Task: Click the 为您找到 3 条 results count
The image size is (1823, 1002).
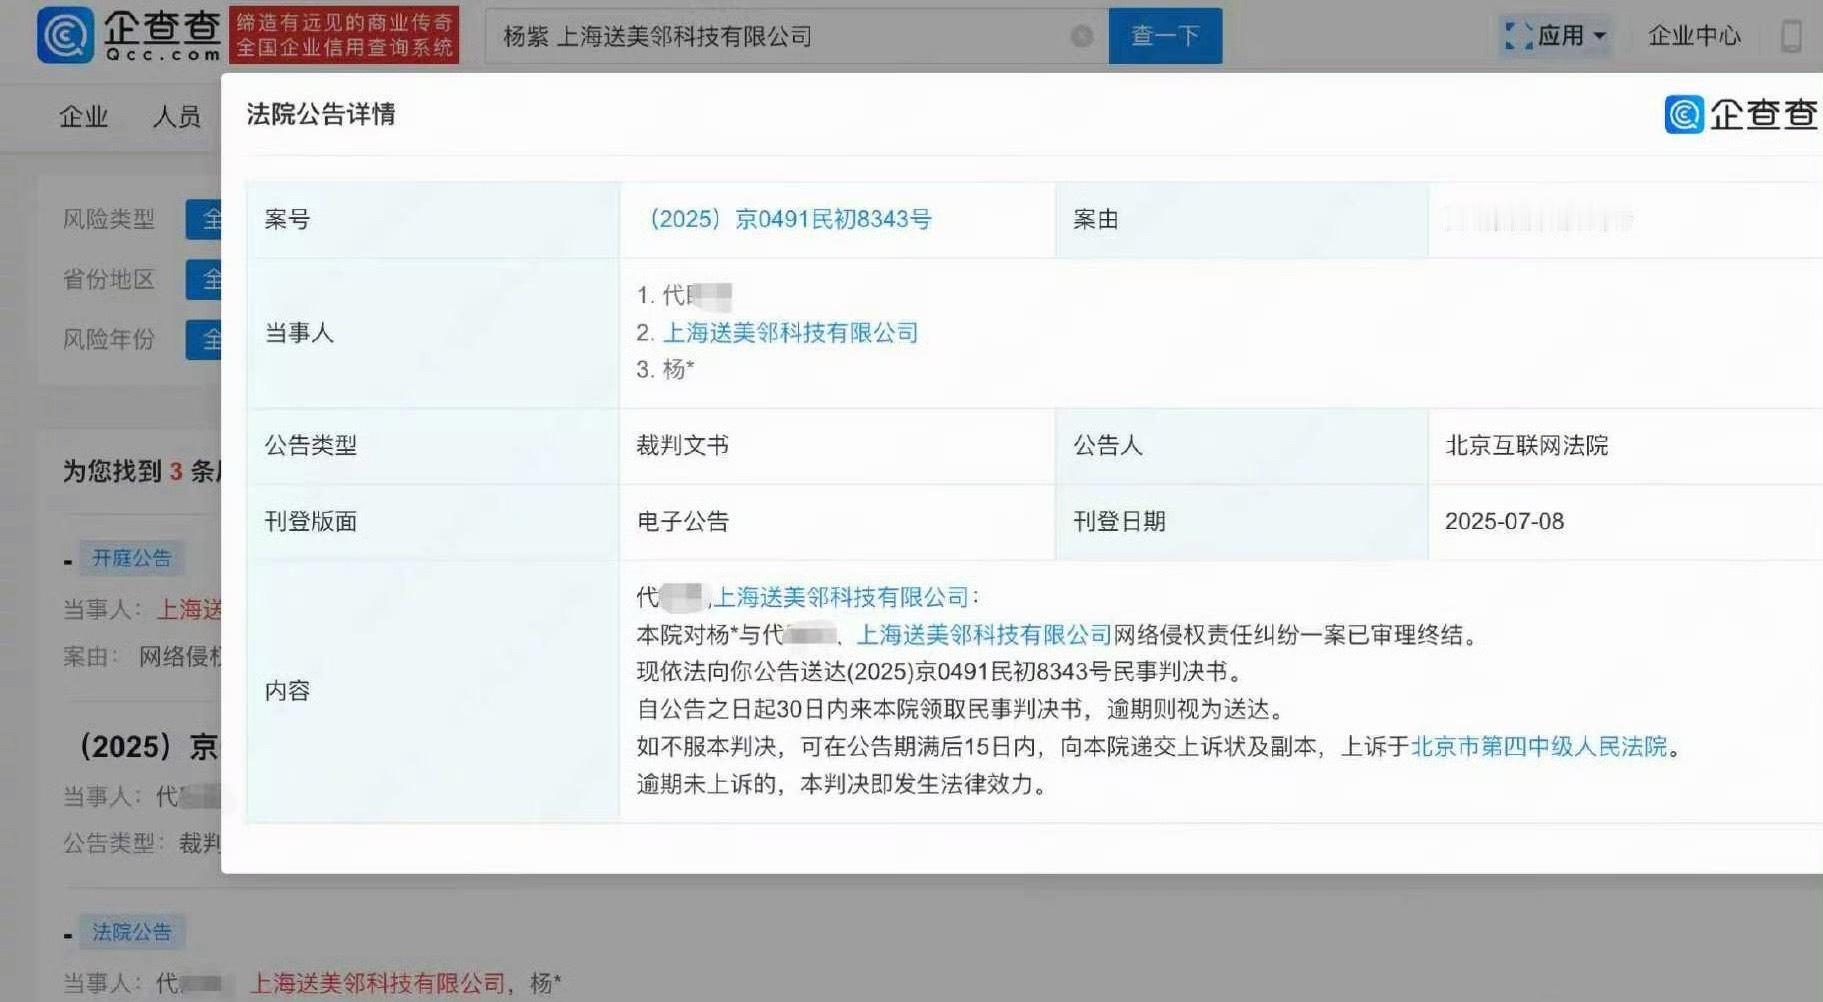Action: tap(141, 471)
